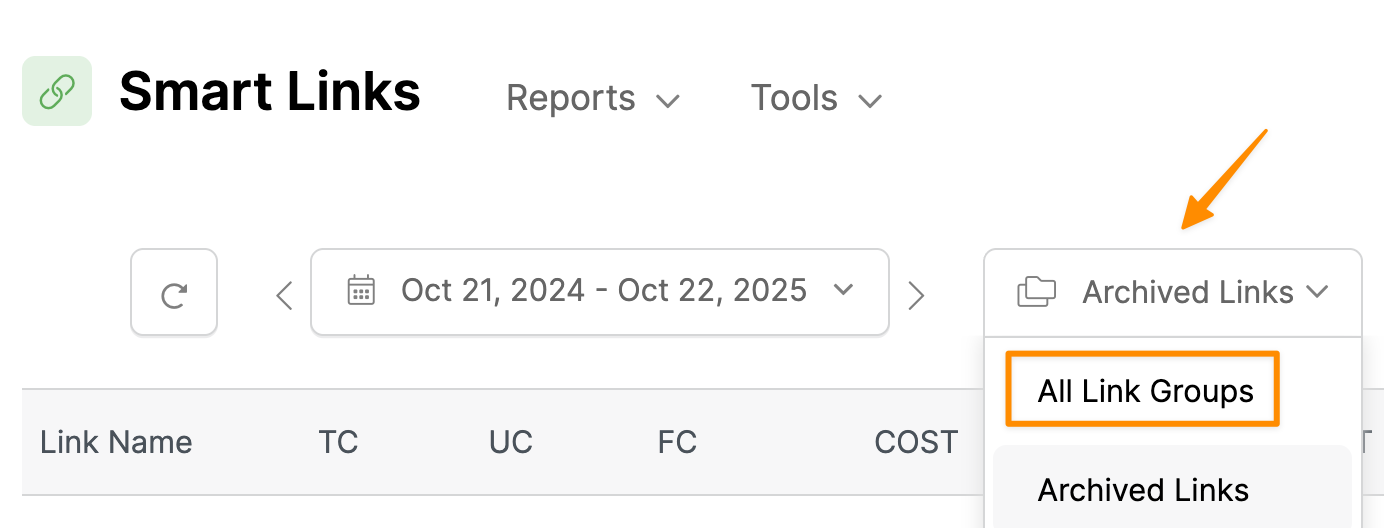Click the Smart Links page title

pos(270,92)
